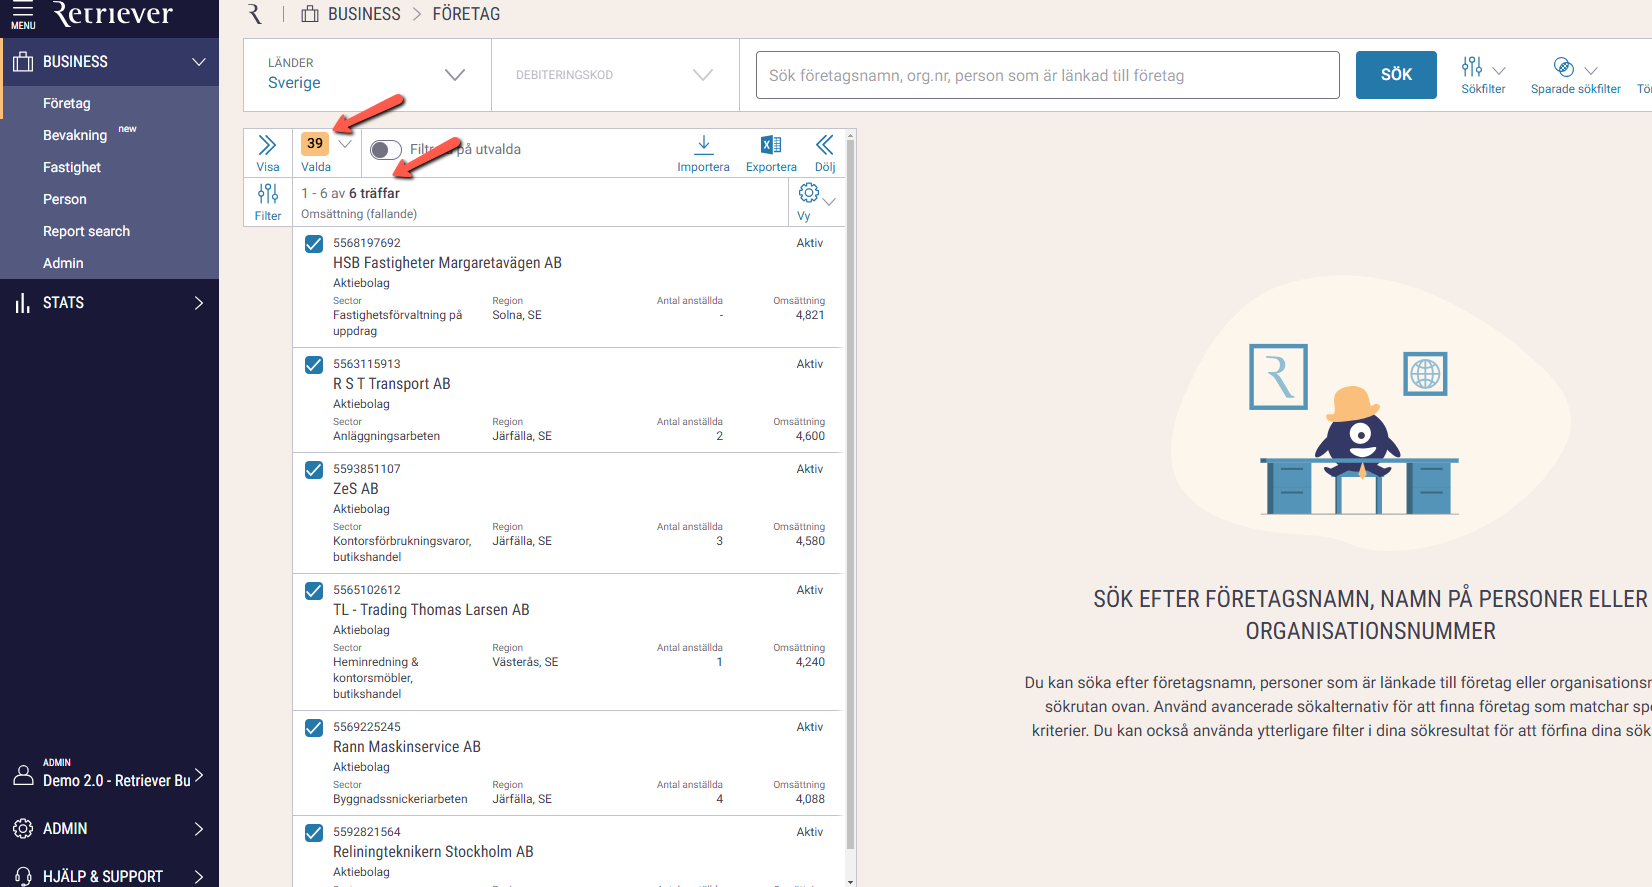
Task: Select Bevakning in sidebar menu
Action: (x=75, y=135)
